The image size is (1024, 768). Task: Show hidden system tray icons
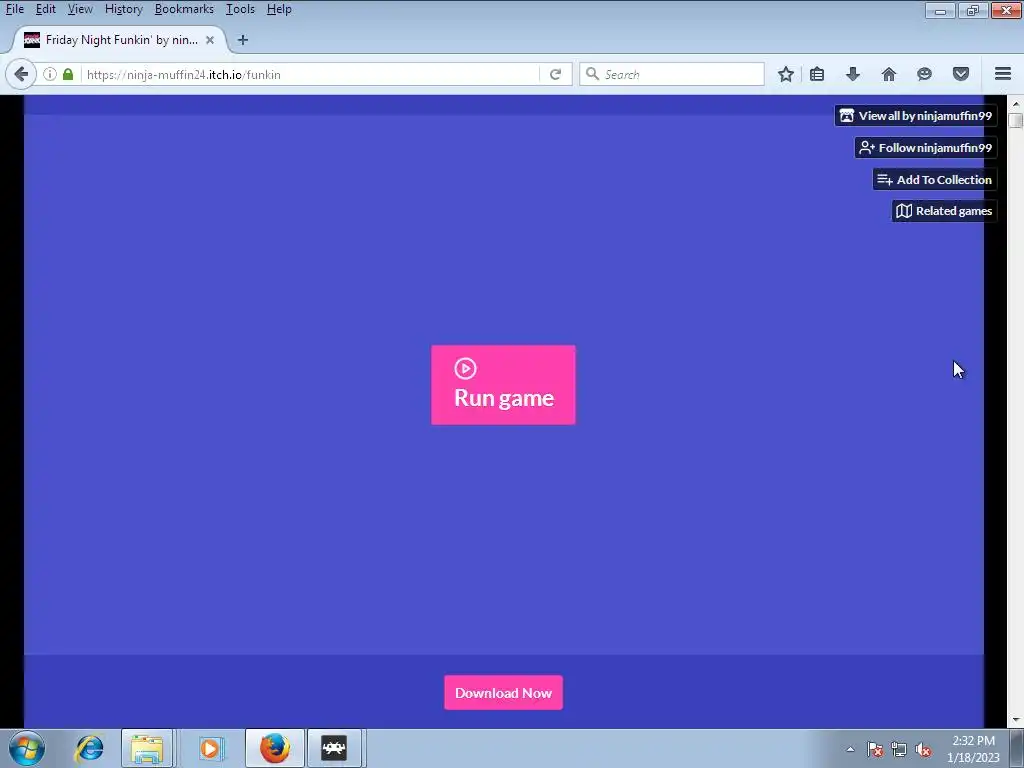pos(850,749)
